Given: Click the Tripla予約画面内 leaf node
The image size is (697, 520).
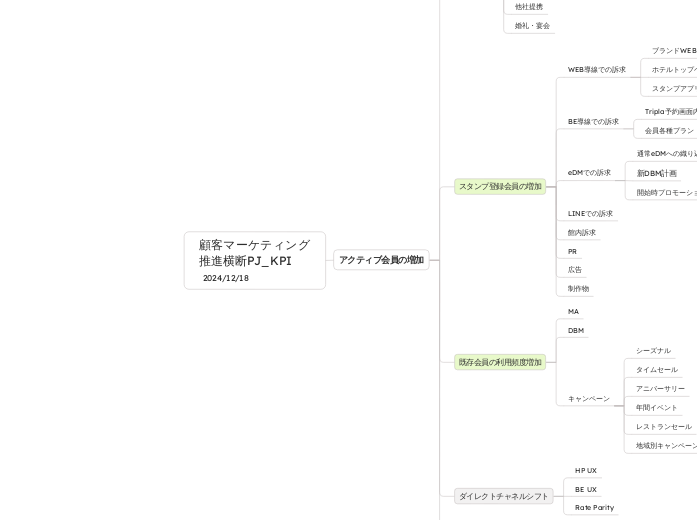Looking at the screenshot, I should pos(671,112).
